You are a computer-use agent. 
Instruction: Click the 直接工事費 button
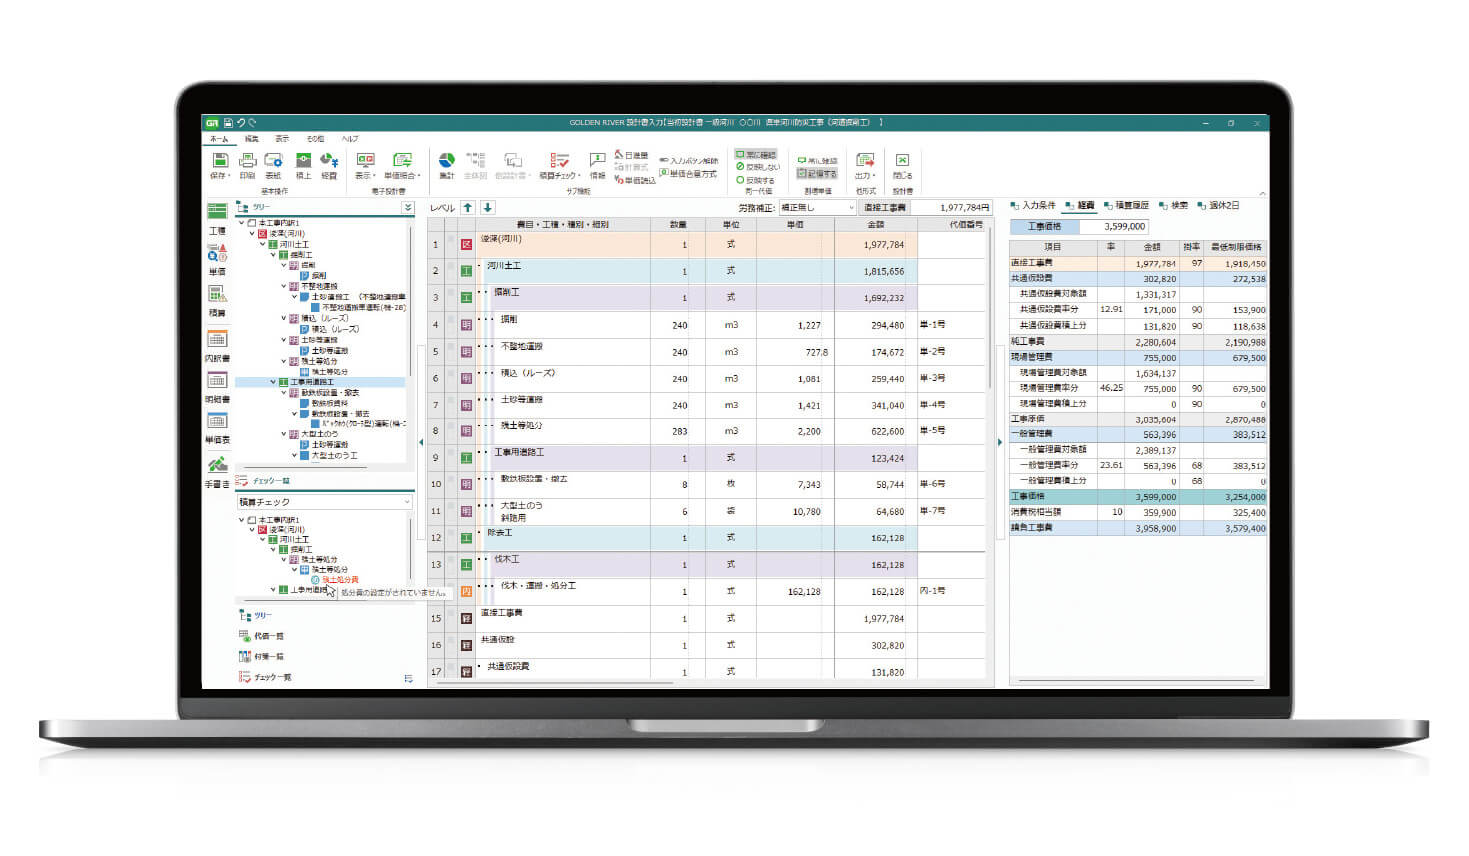[885, 207]
